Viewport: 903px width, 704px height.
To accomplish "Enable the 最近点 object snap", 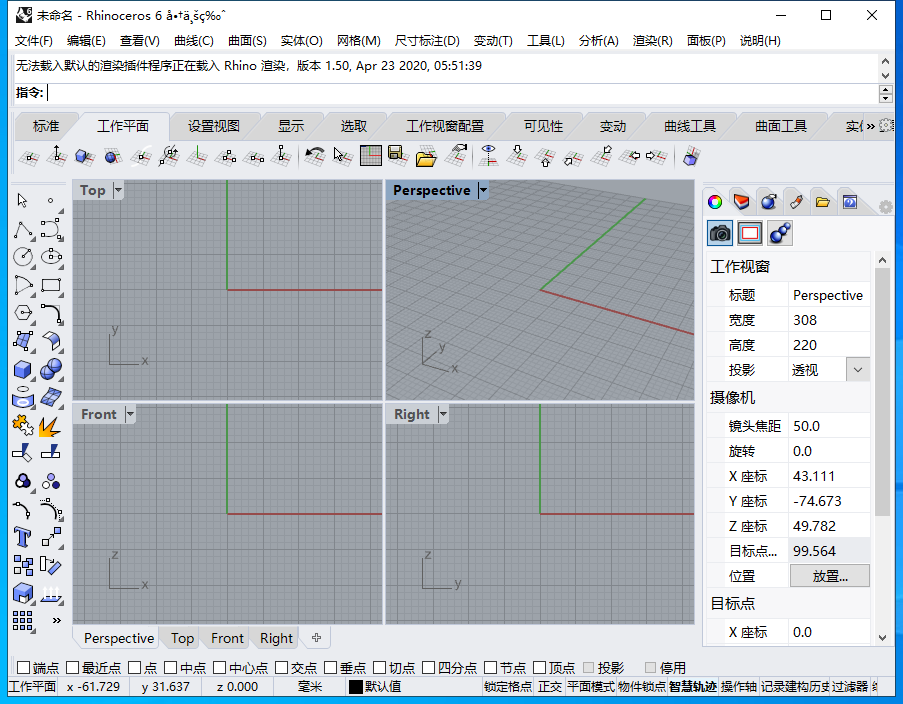I will point(73,668).
